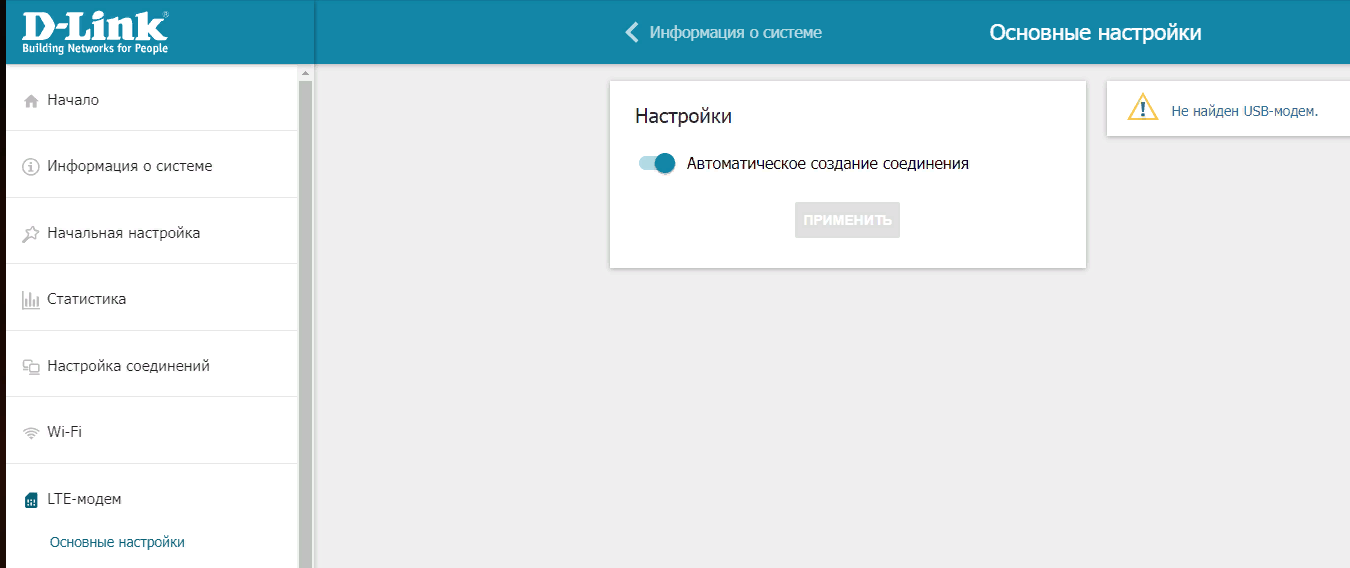Disable Автоматическое создание соединения switch
The image size is (1350, 568).
pos(657,163)
